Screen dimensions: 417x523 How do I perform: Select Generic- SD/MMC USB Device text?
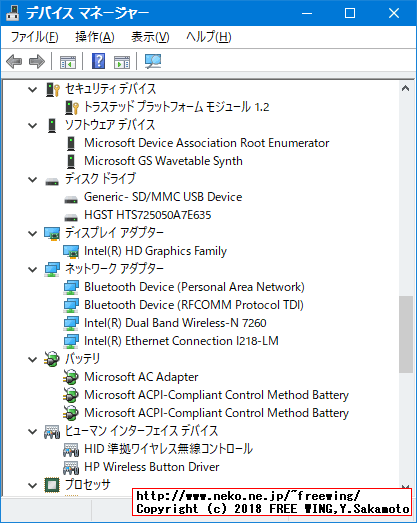click(163, 197)
